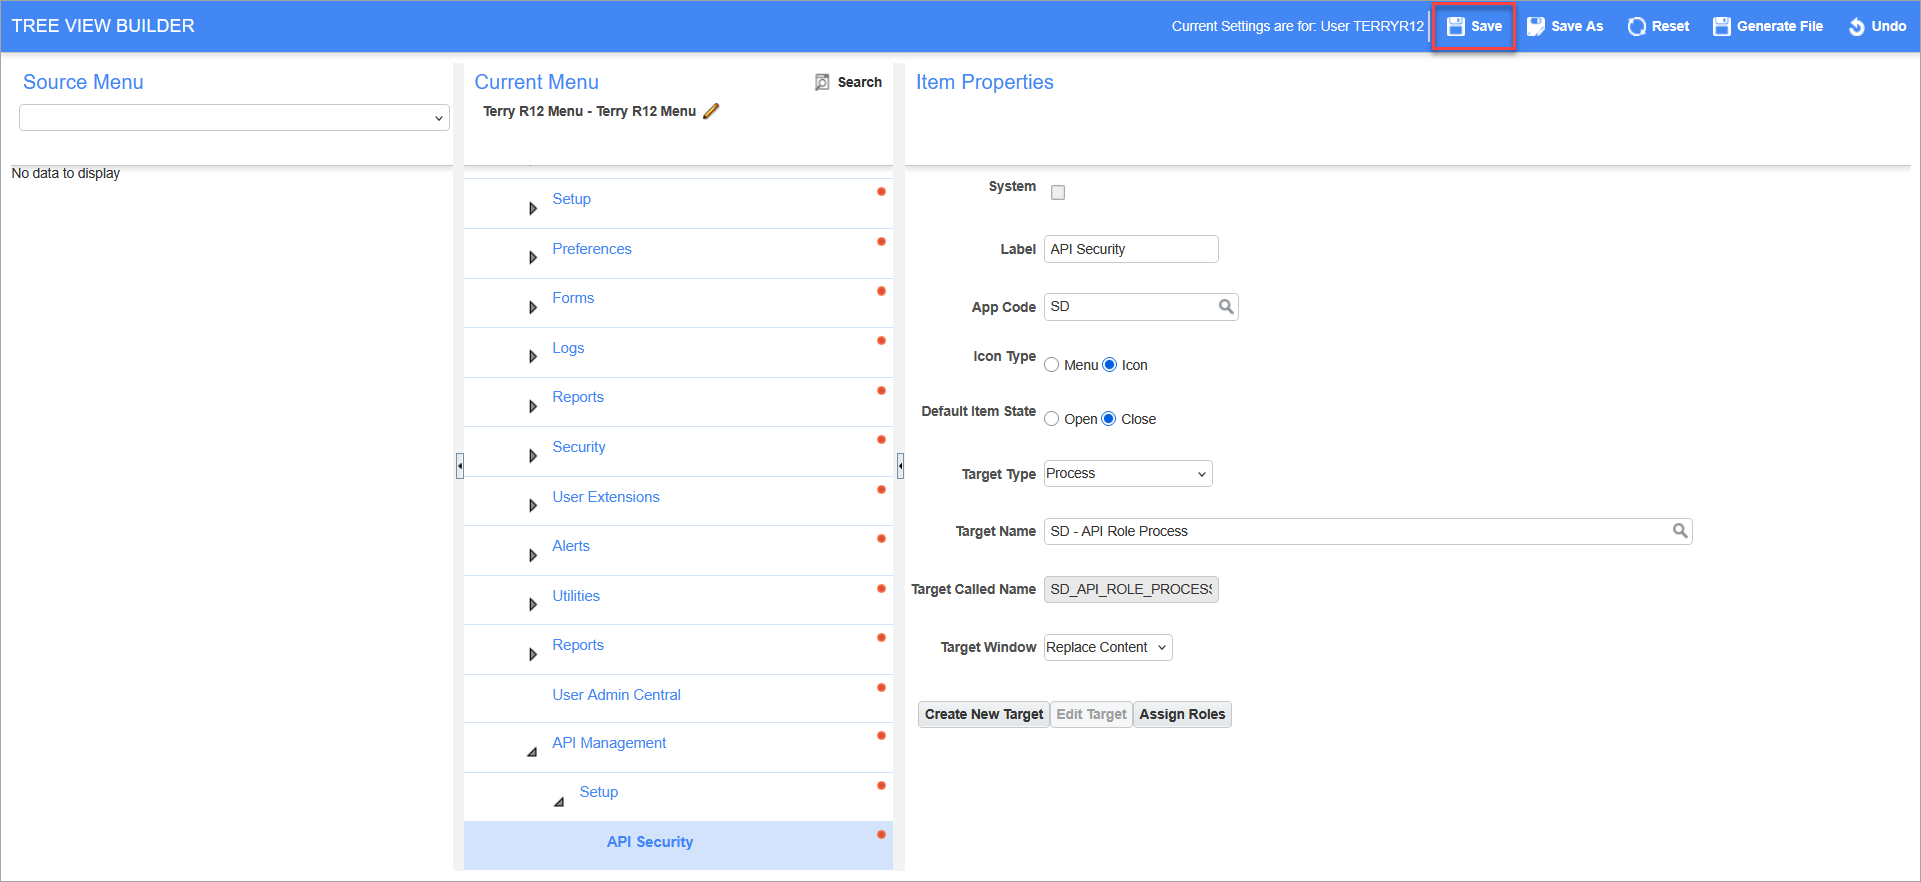Expand the Preferences tree node
Image resolution: width=1921 pixels, height=882 pixels.
click(x=533, y=258)
